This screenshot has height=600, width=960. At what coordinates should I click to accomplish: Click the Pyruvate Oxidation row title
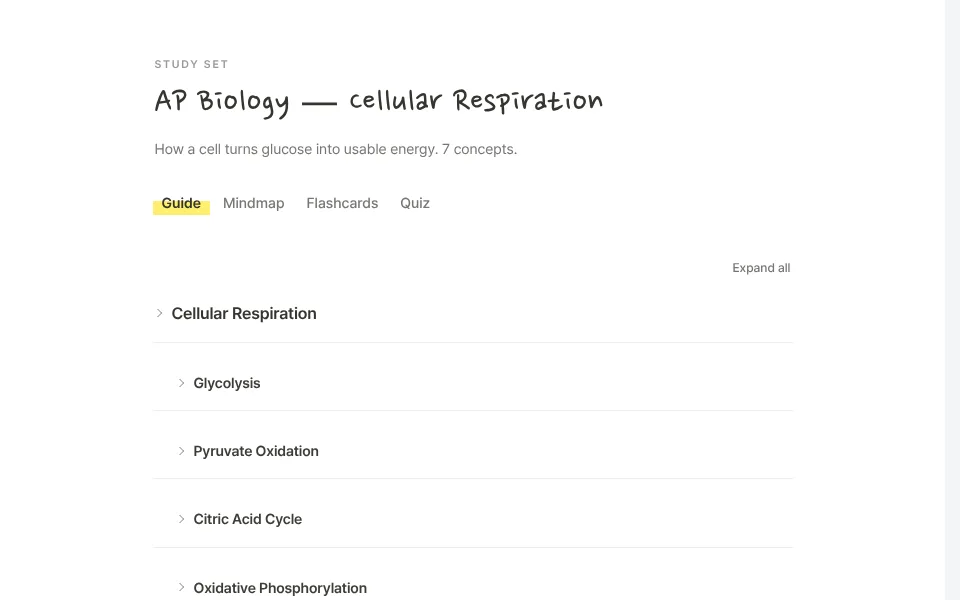[256, 451]
